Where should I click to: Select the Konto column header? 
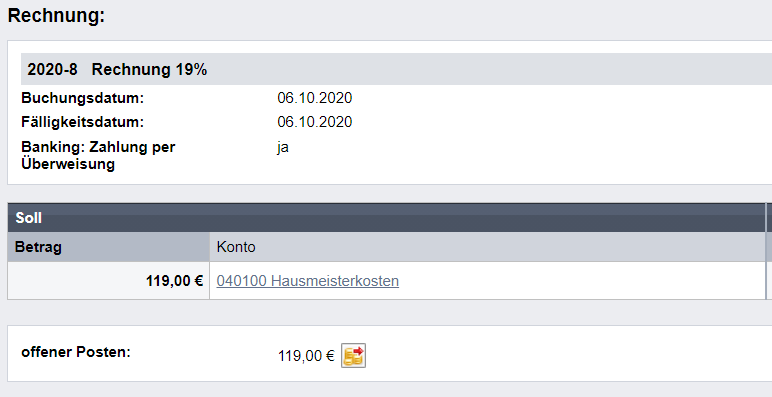(487, 247)
